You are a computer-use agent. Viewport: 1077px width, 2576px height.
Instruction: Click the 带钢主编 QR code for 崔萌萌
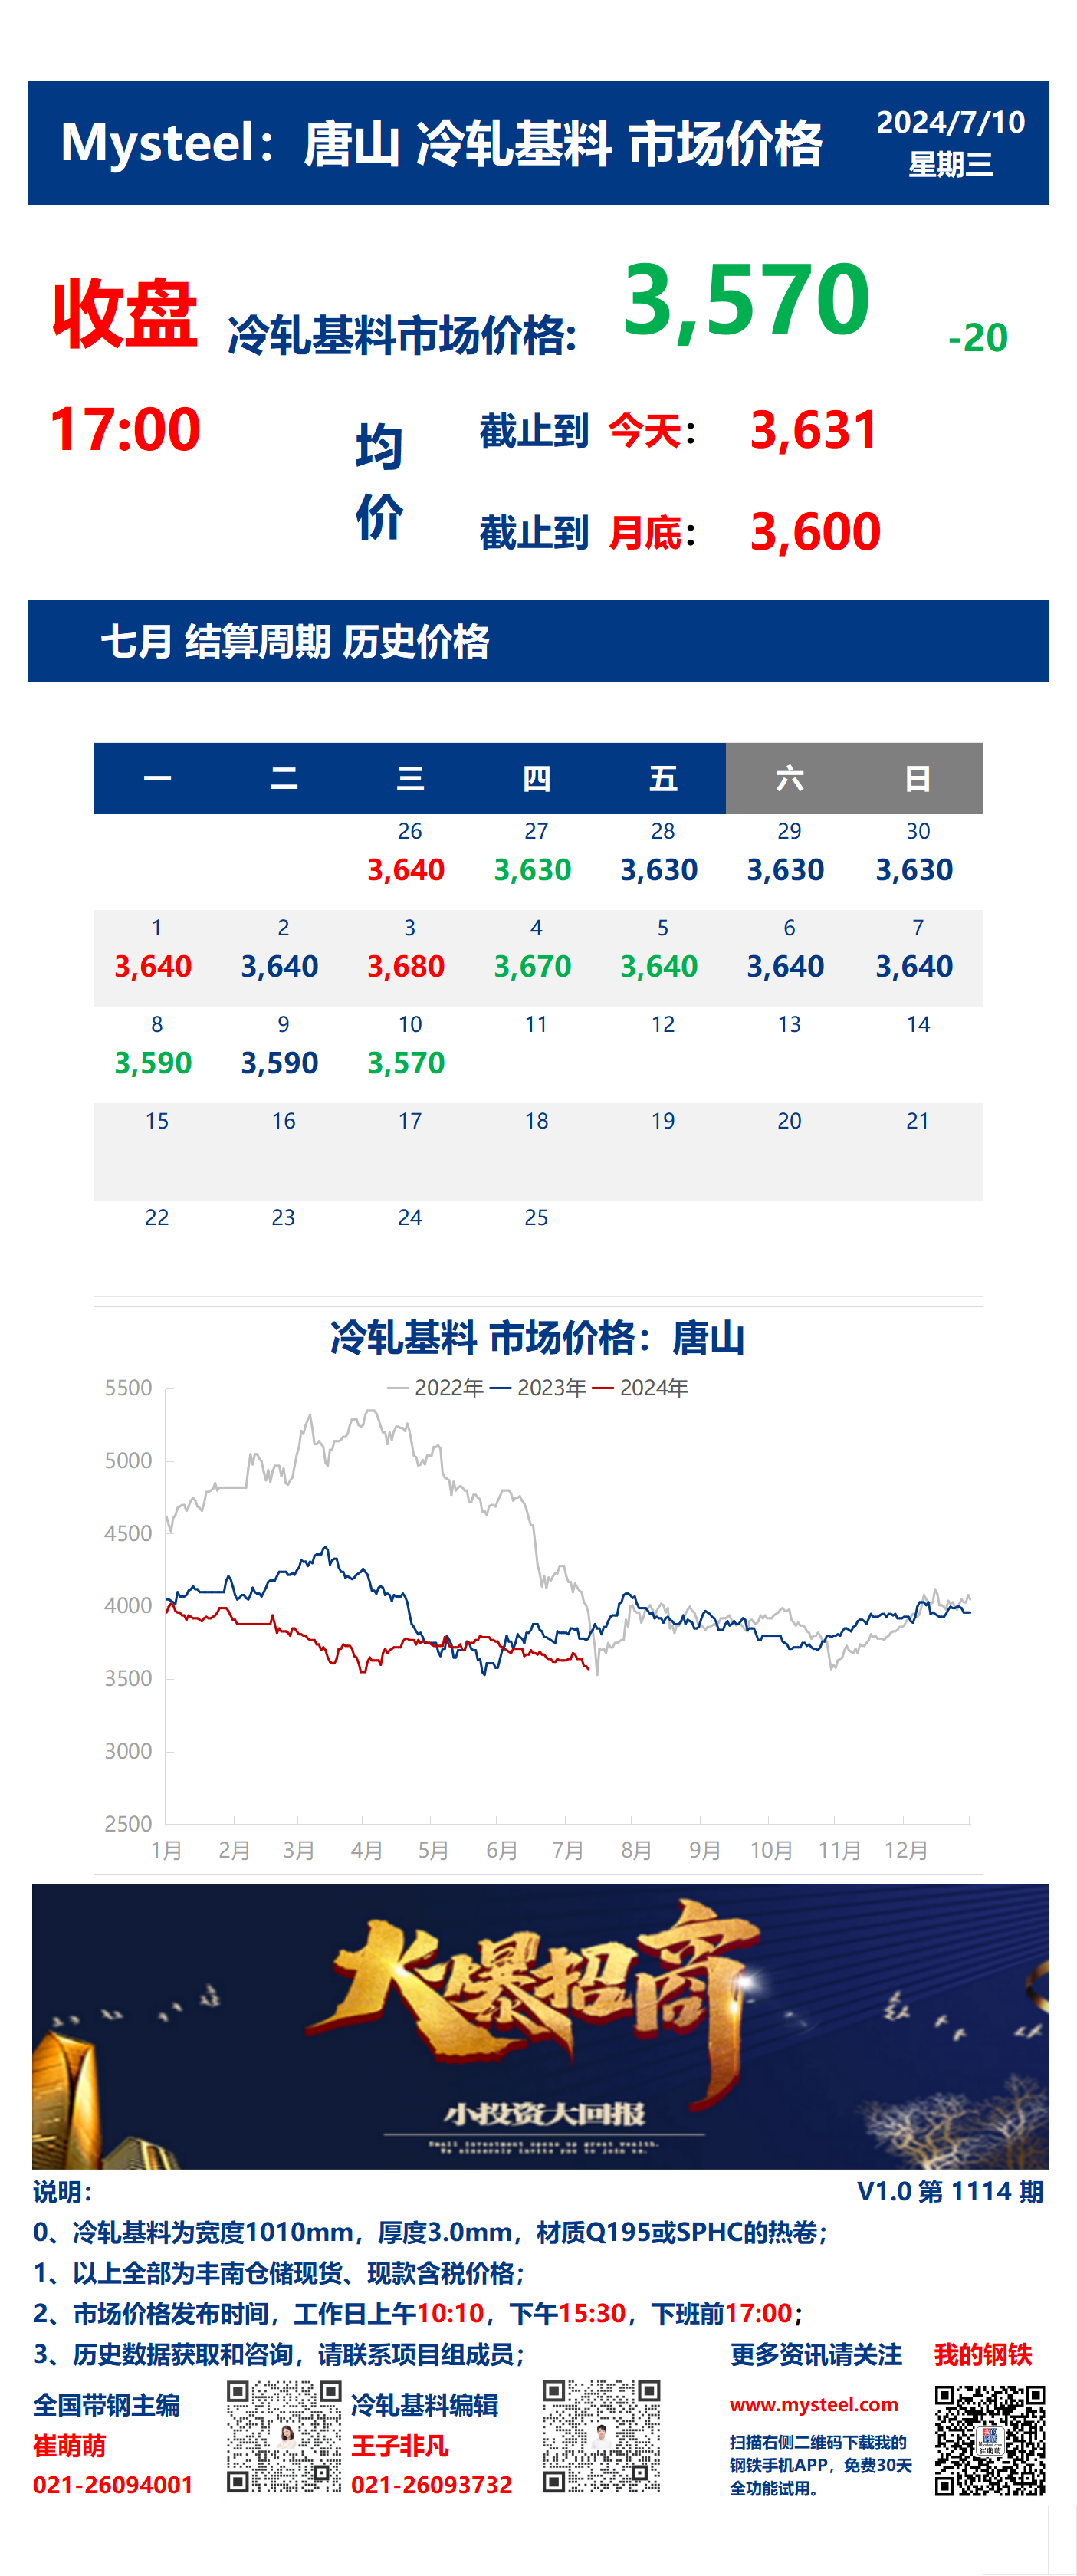pyautogui.click(x=284, y=2436)
